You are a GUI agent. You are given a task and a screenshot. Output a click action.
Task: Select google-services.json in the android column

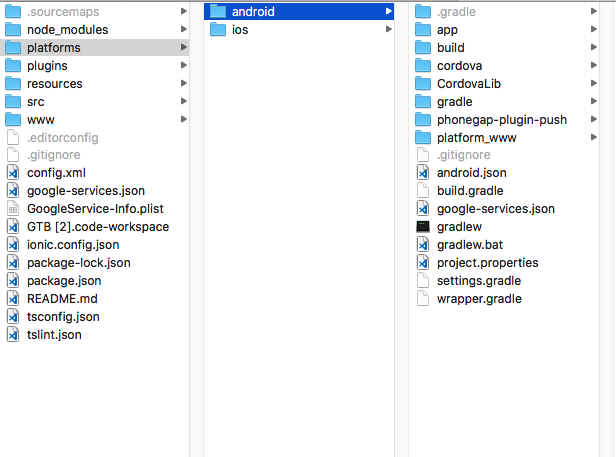tap(496, 209)
